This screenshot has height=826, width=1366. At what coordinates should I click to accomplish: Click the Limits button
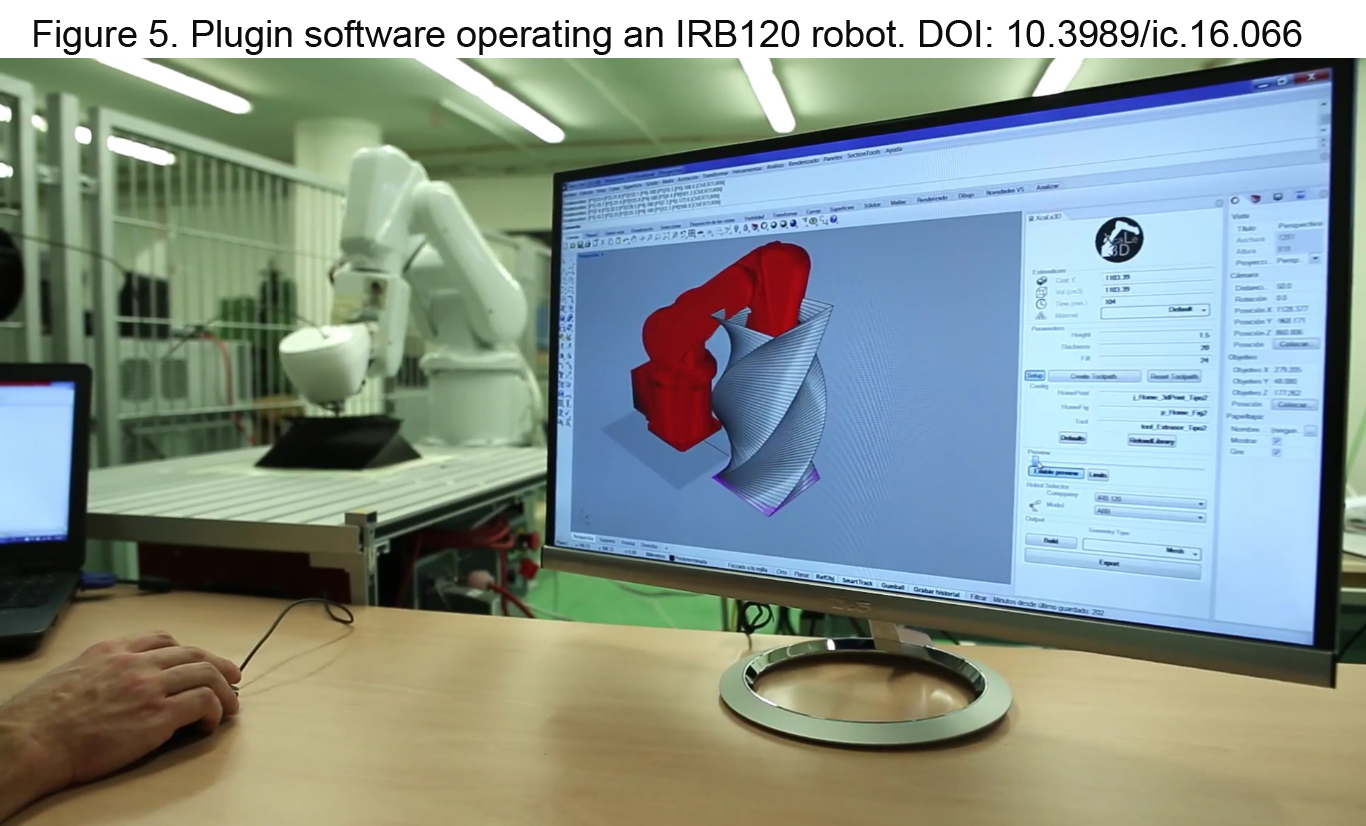click(x=1097, y=474)
